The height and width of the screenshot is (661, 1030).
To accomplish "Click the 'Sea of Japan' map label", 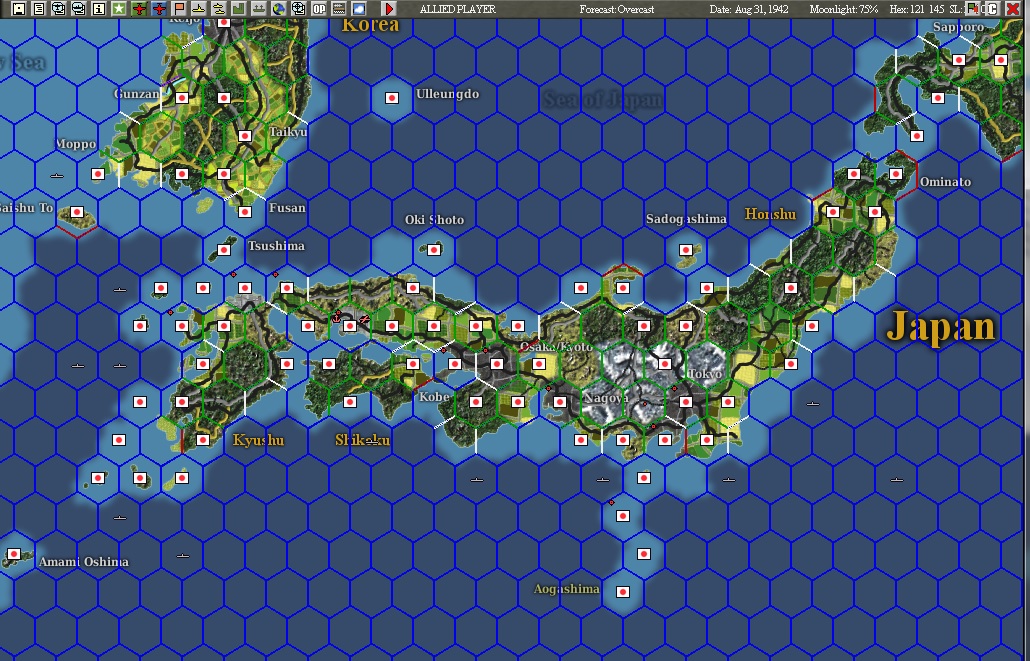I will tap(603, 99).
